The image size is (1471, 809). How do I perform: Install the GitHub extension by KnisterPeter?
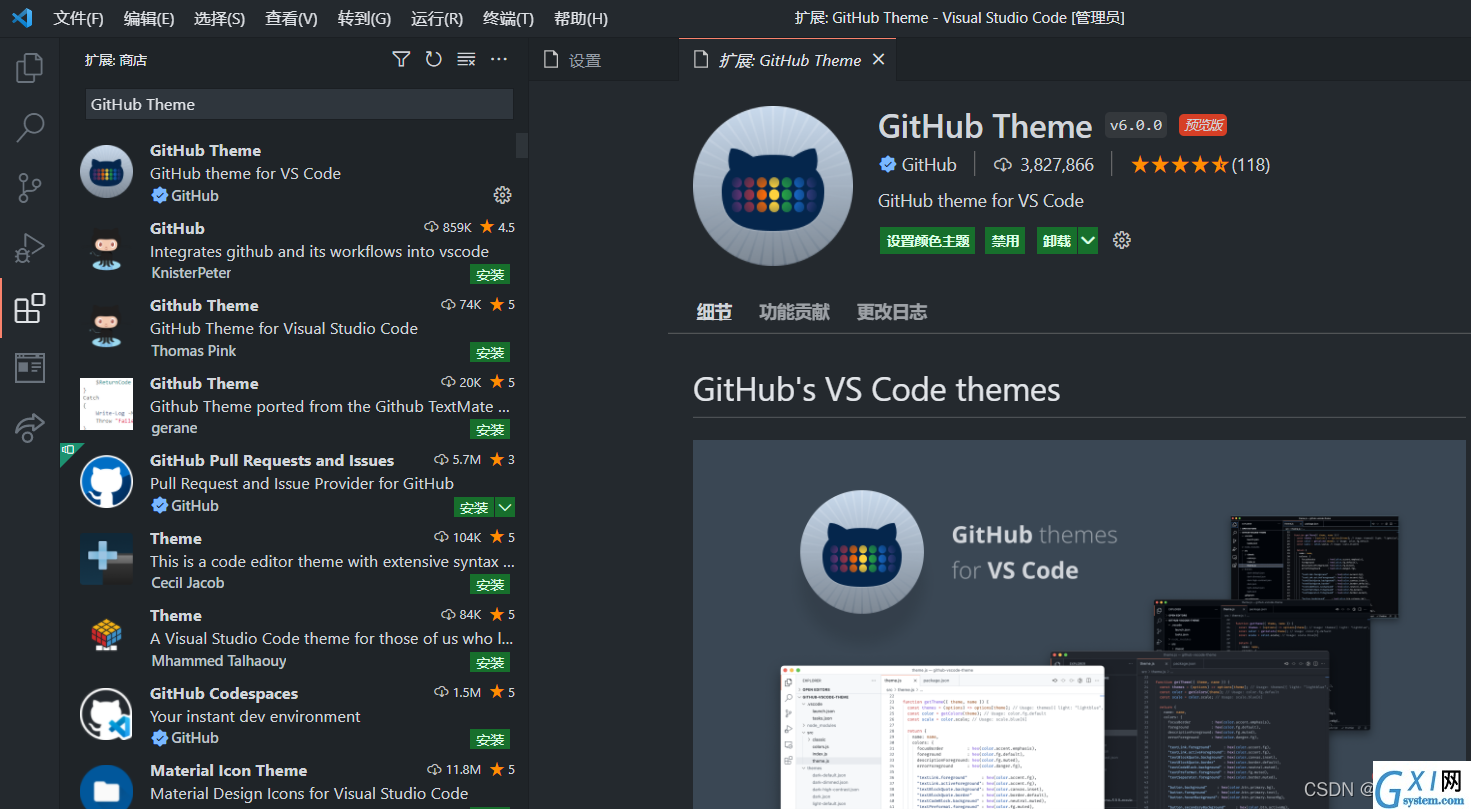click(490, 274)
